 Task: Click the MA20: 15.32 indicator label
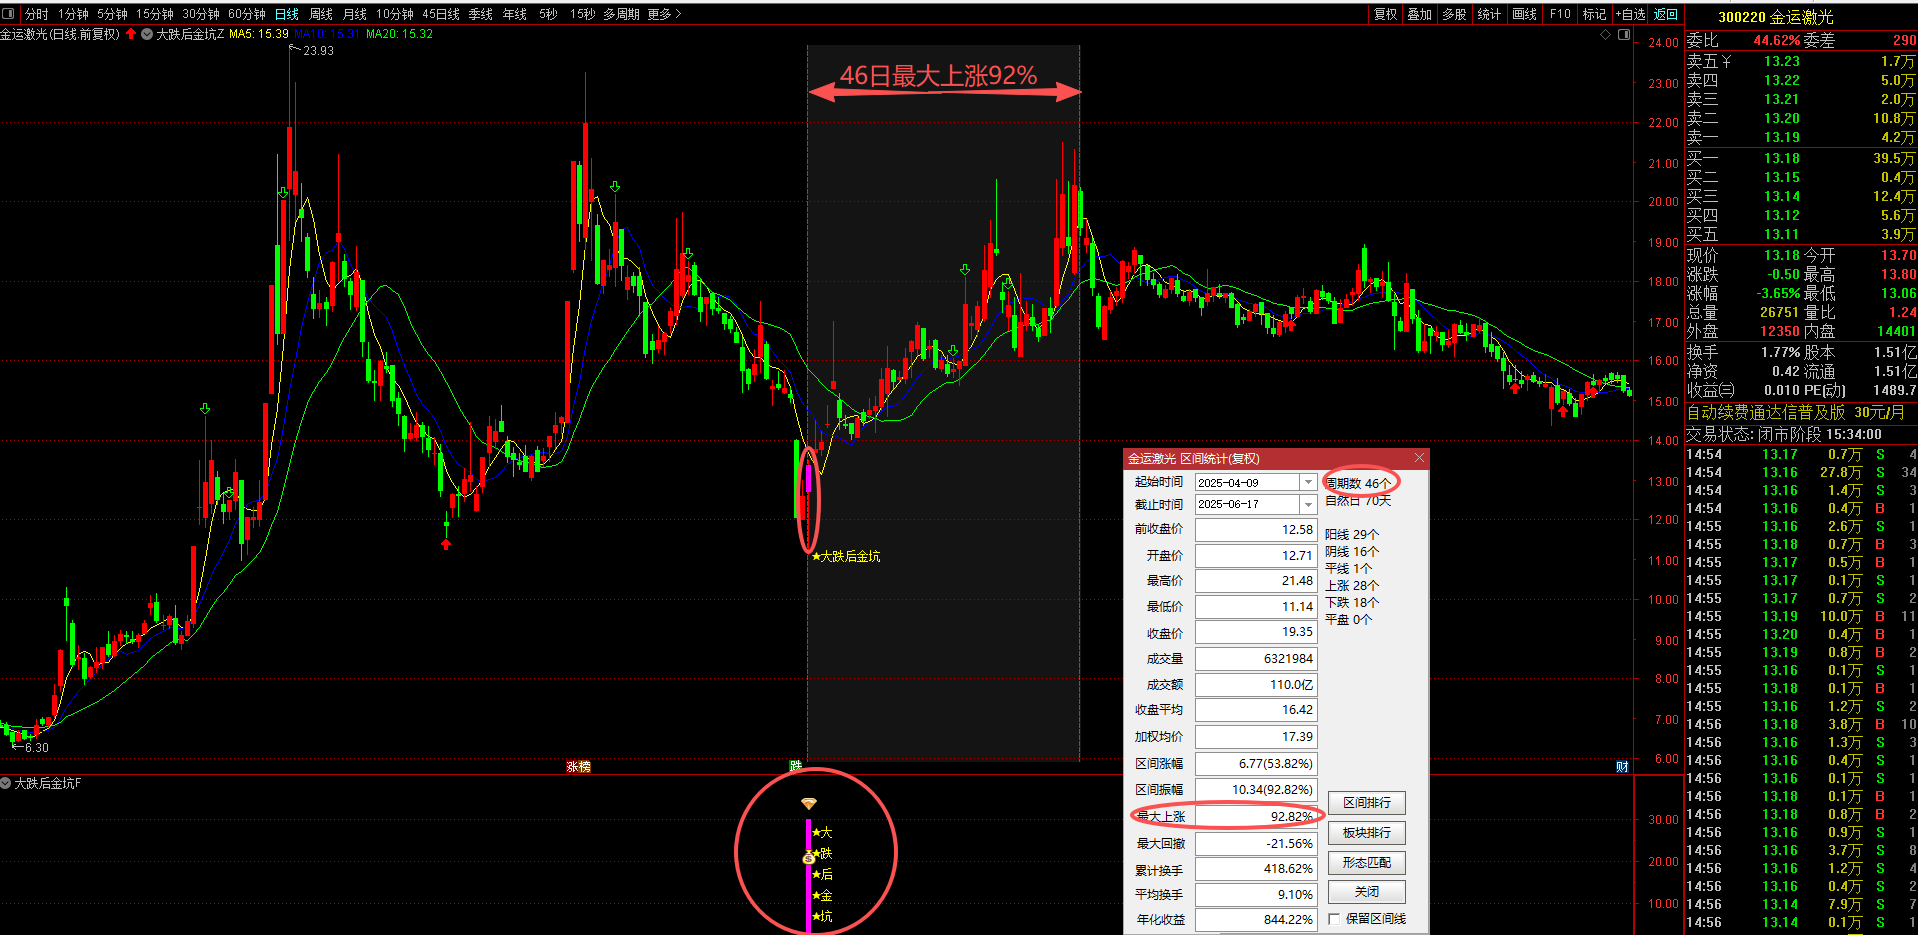(399, 34)
